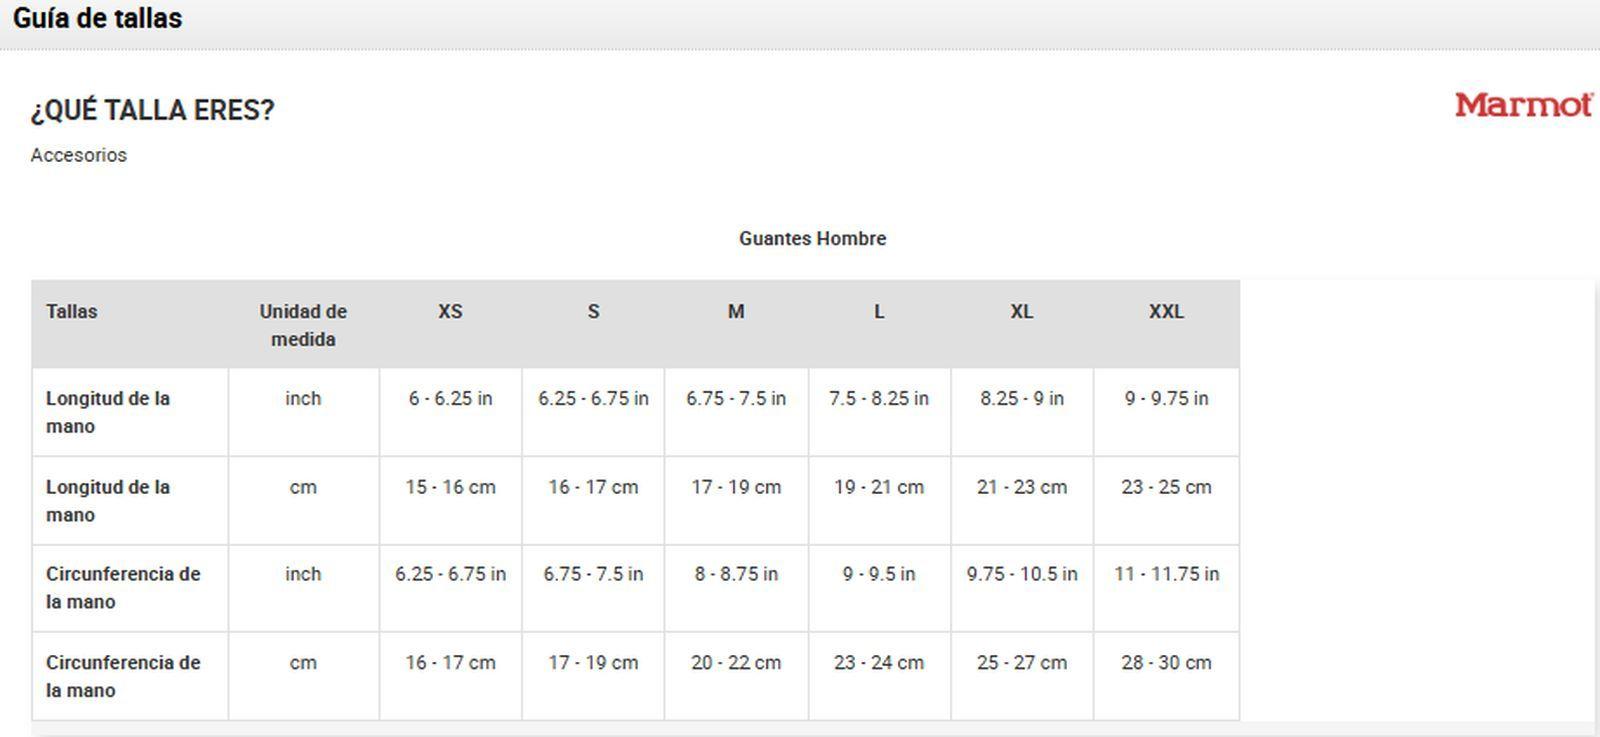Viewport: 1600px width, 737px height.
Task: Click the 28 - 30 cm cell
Action: pos(1166,663)
